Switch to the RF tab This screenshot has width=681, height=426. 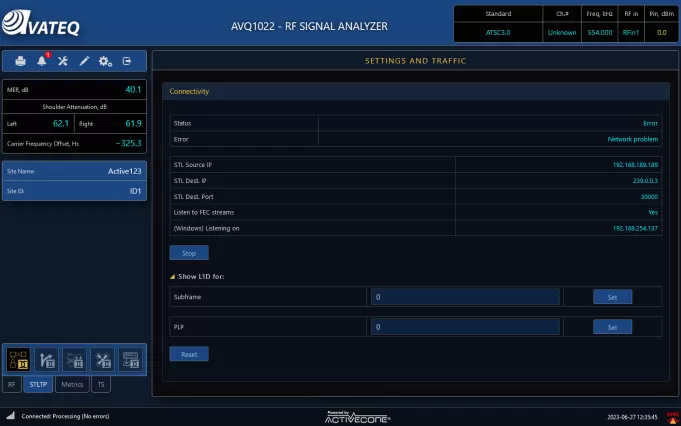pyautogui.click(x=12, y=384)
